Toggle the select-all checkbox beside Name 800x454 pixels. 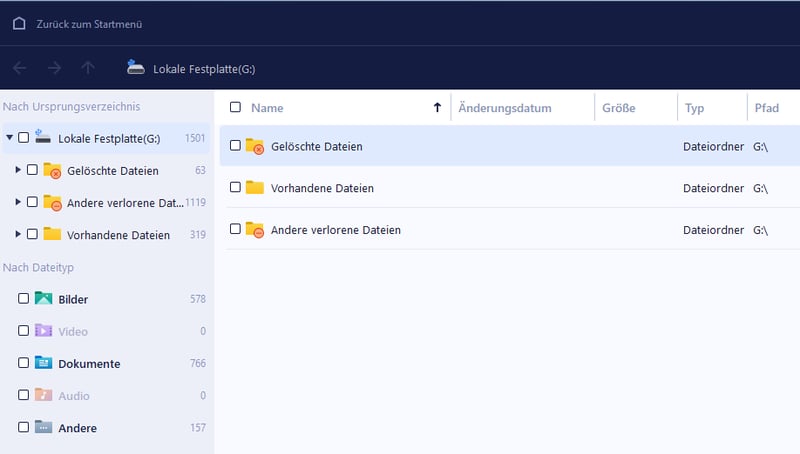235,107
